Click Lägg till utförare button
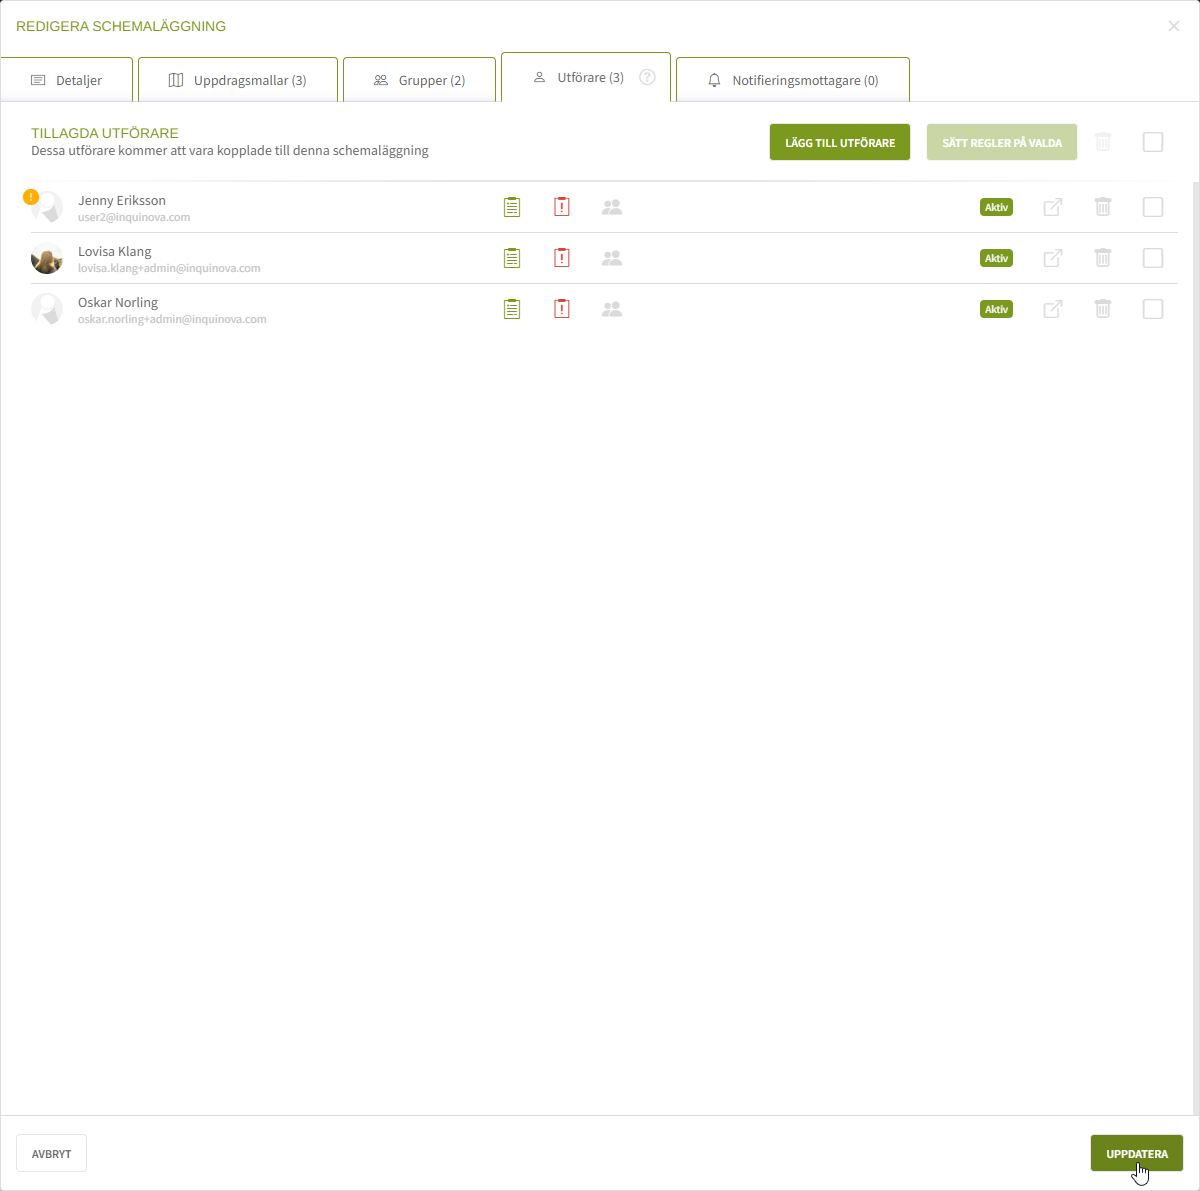 (x=840, y=142)
